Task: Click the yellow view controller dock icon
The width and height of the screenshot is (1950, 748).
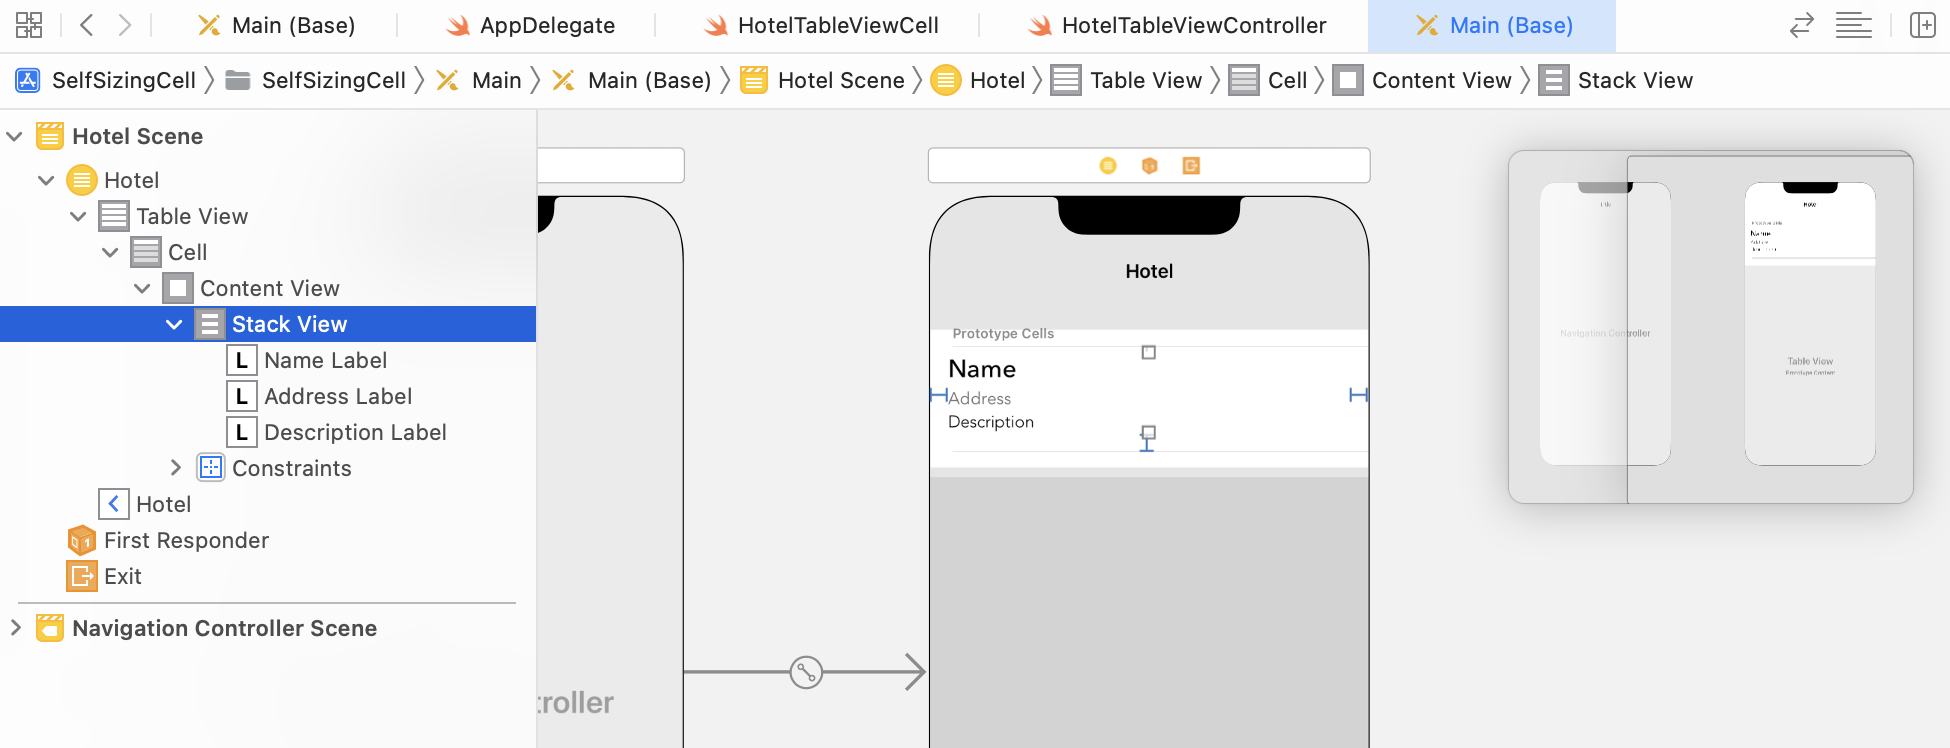Action: coord(1108,166)
